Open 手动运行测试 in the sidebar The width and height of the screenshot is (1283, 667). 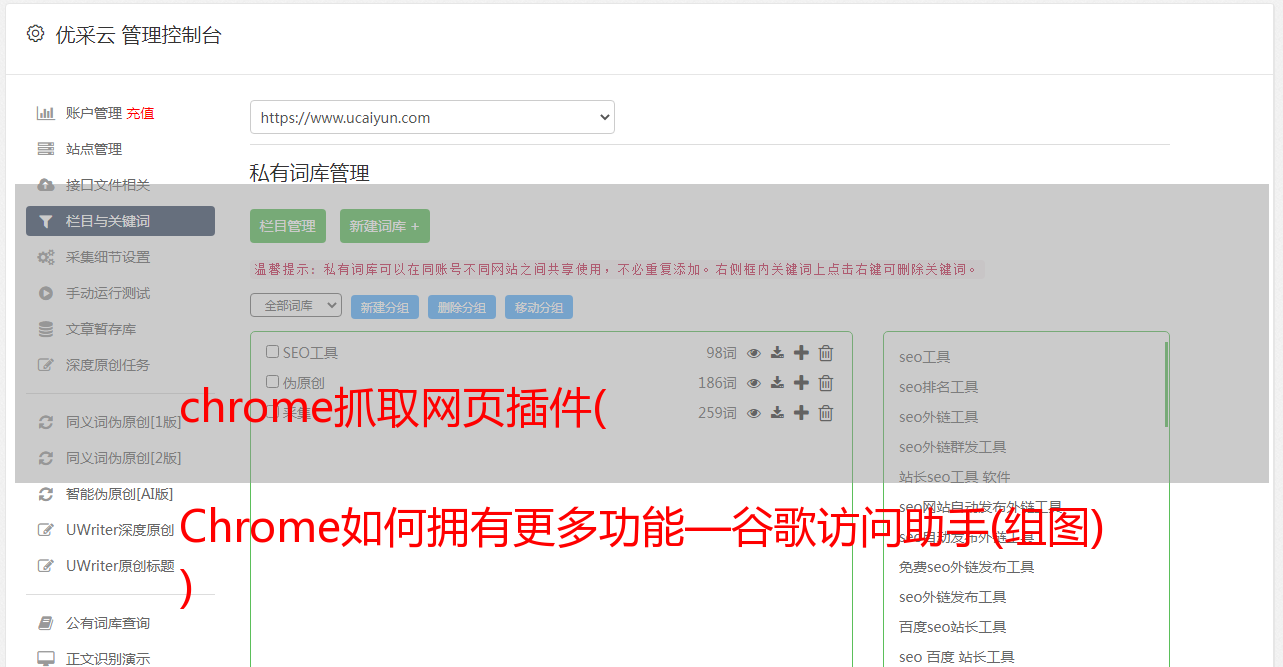pos(108,293)
